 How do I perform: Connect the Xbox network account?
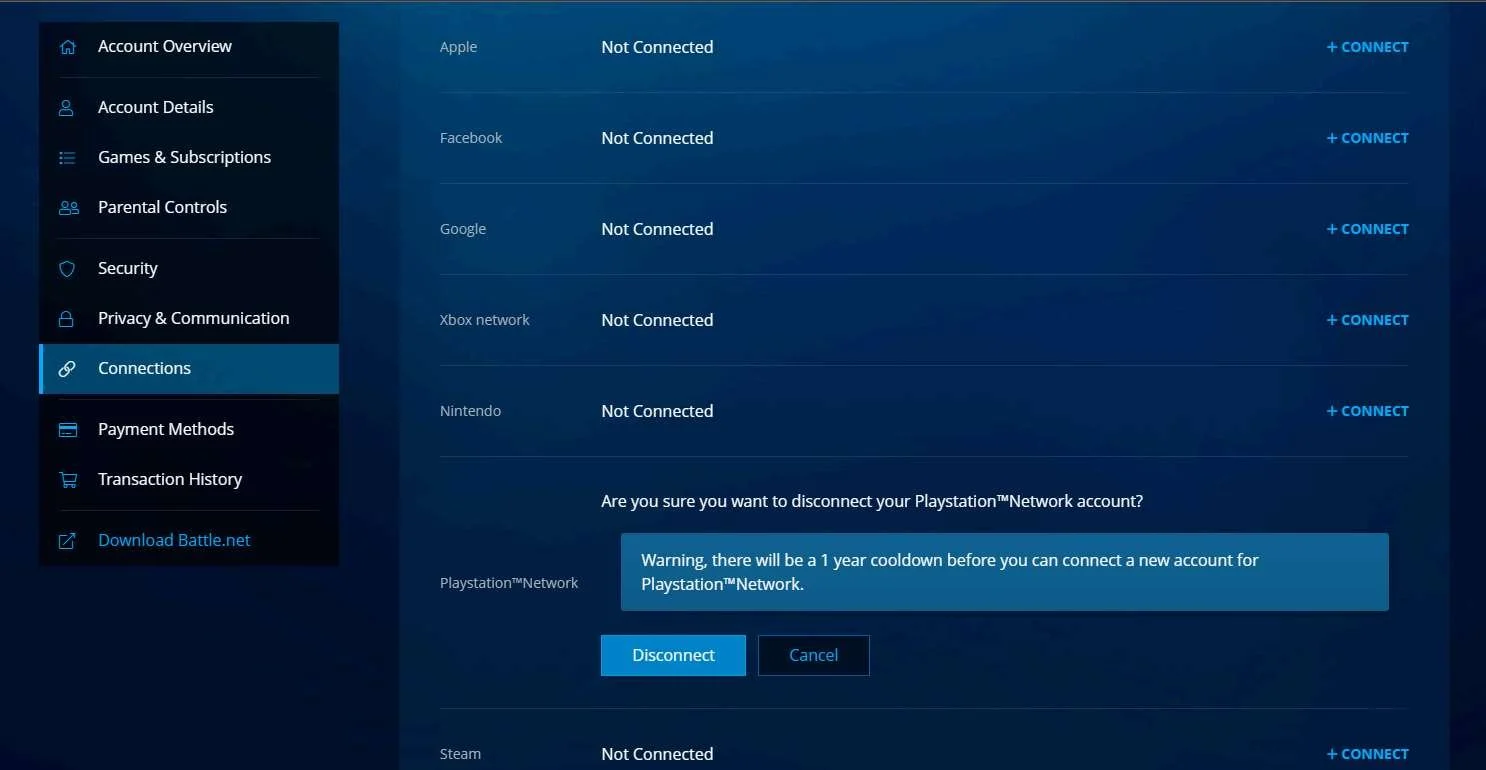coord(1367,320)
